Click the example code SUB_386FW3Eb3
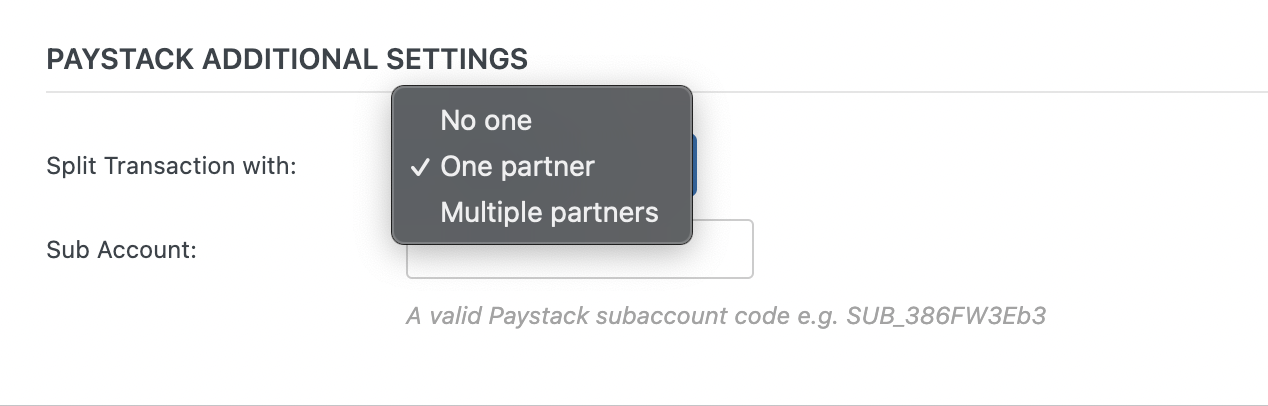The height and width of the screenshot is (406, 1268). click(x=946, y=316)
